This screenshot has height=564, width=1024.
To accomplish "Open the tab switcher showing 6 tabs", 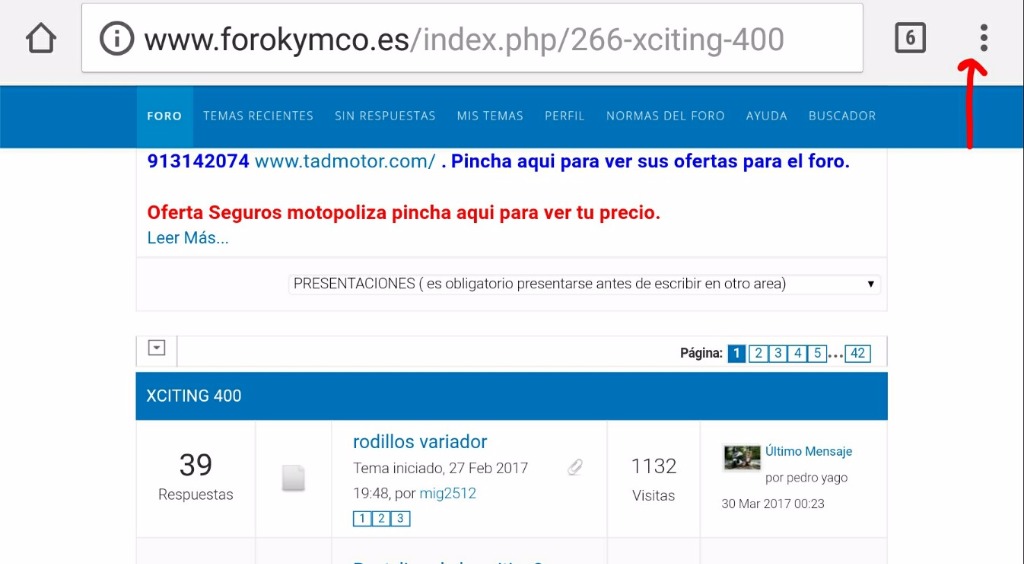I will coord(910,38).
